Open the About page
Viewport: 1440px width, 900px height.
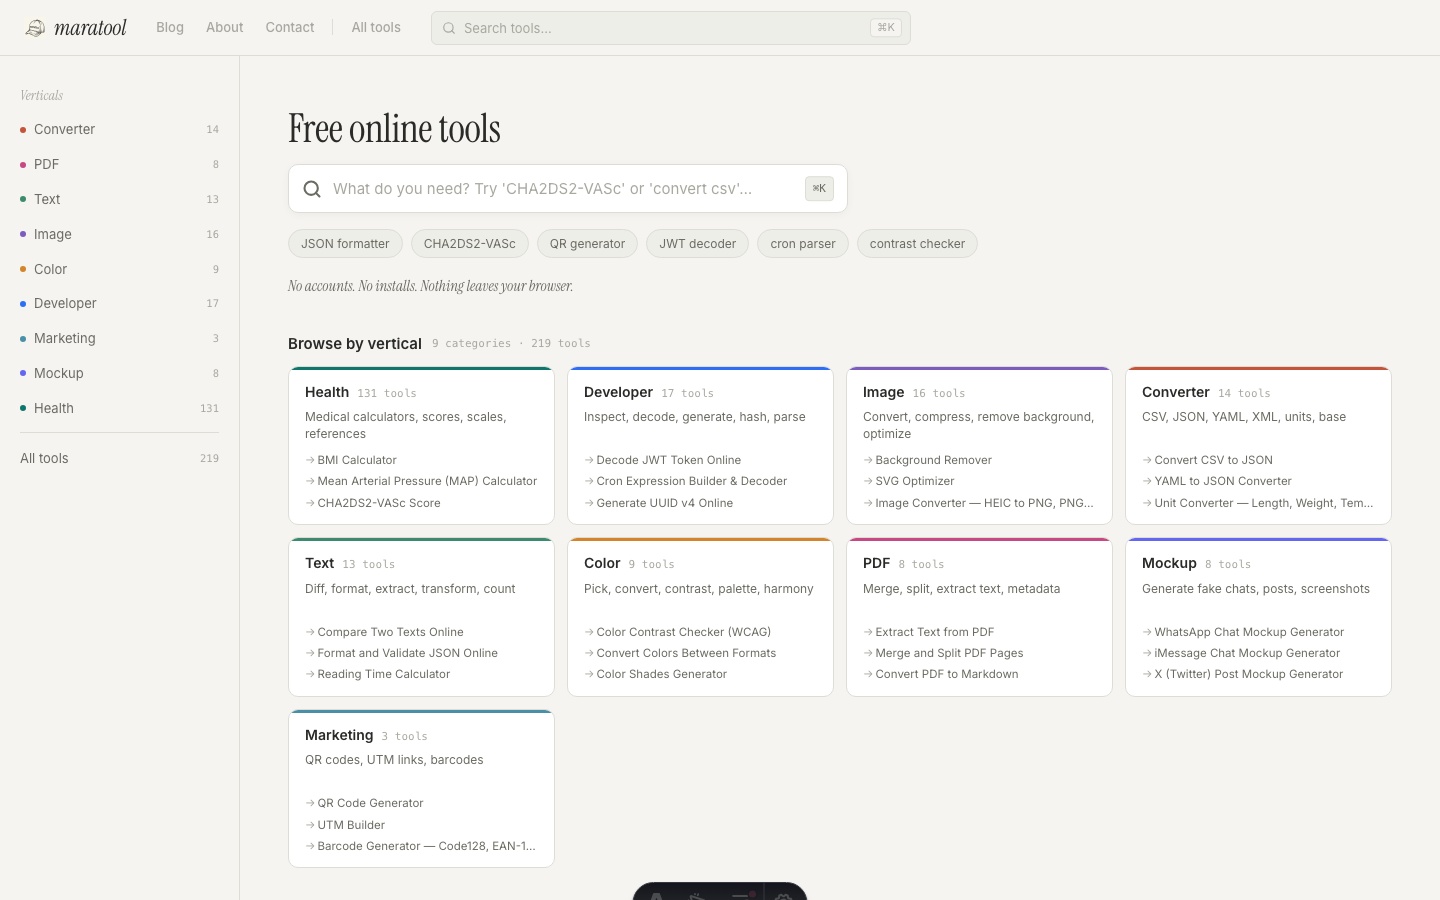[224, 27]
